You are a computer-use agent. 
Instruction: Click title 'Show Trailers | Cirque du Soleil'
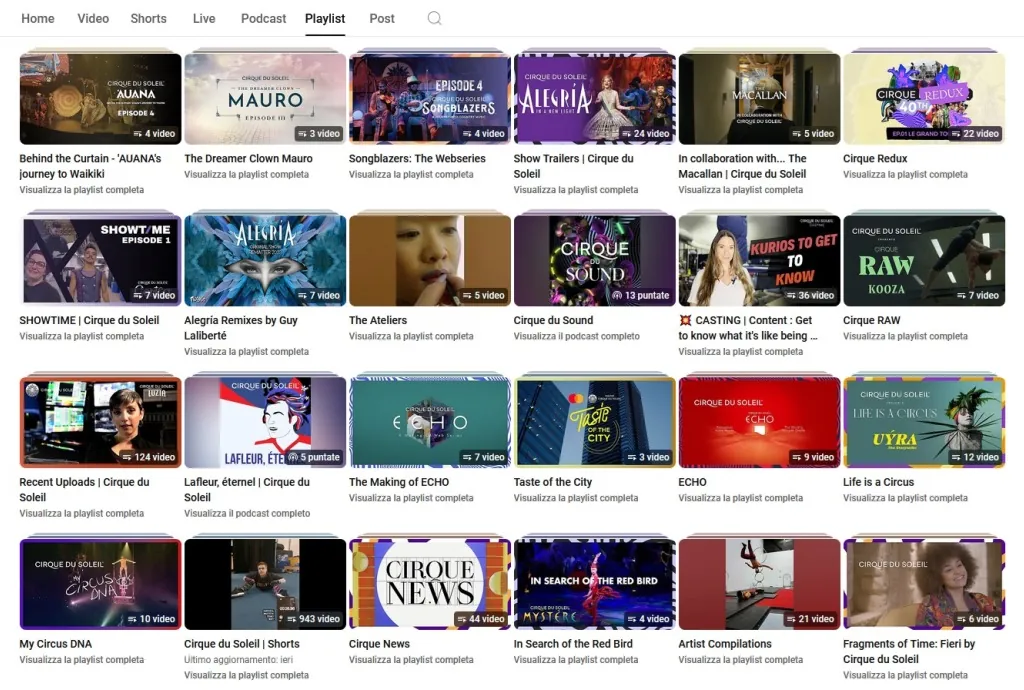click(573, 166)
